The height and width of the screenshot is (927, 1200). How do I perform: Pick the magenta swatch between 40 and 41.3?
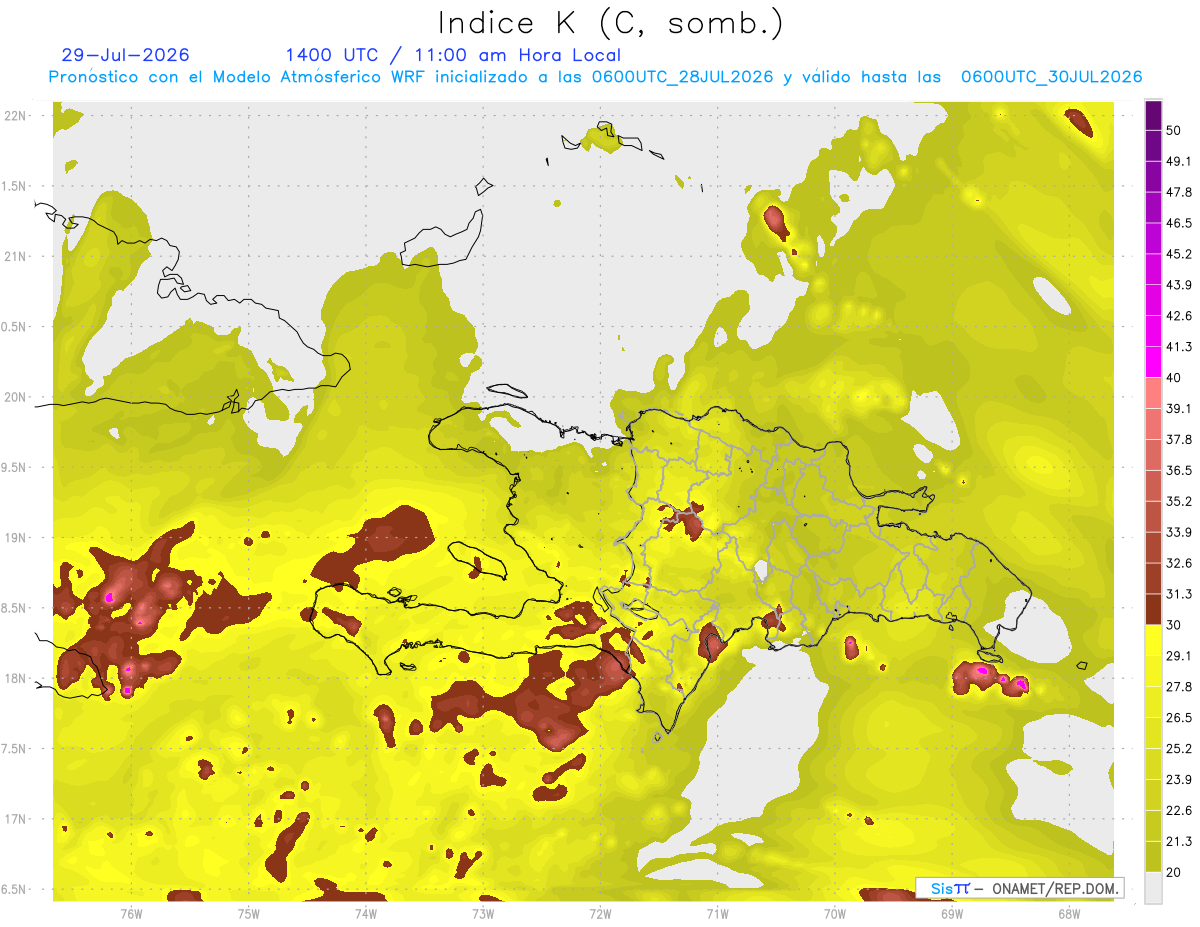[x=1153, y=363]
